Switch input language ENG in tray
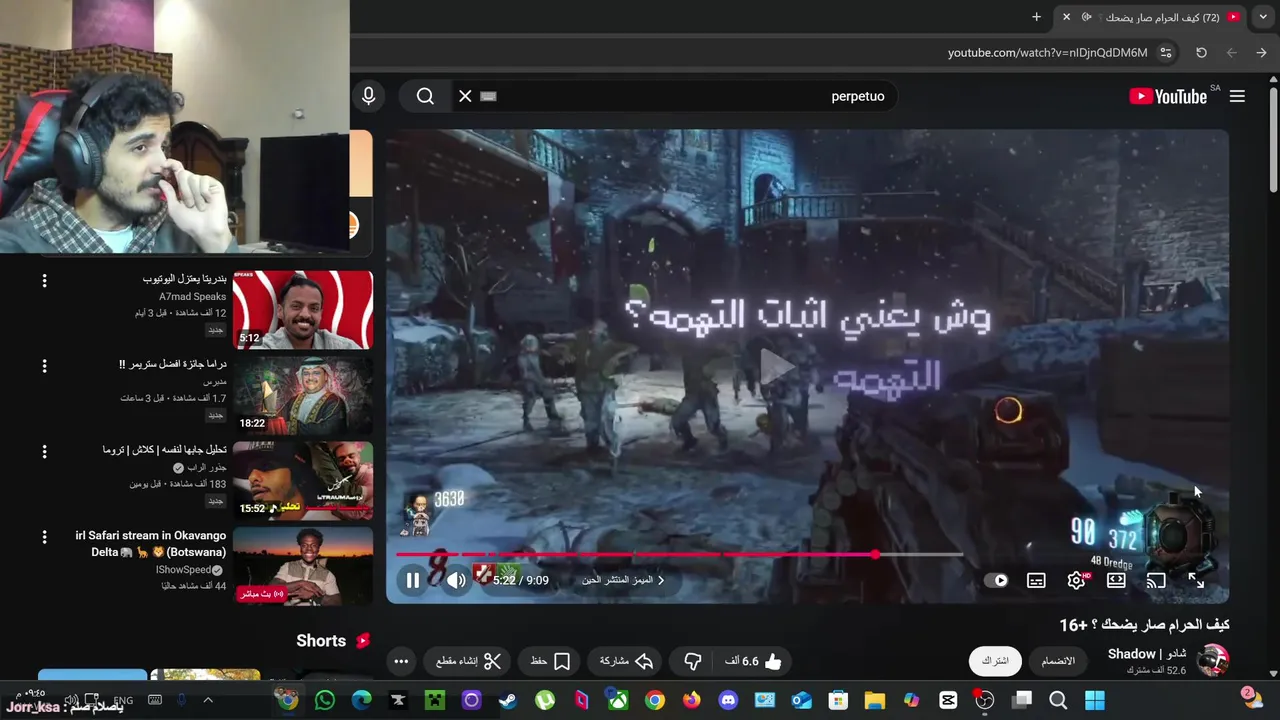 tap(123, 701)
